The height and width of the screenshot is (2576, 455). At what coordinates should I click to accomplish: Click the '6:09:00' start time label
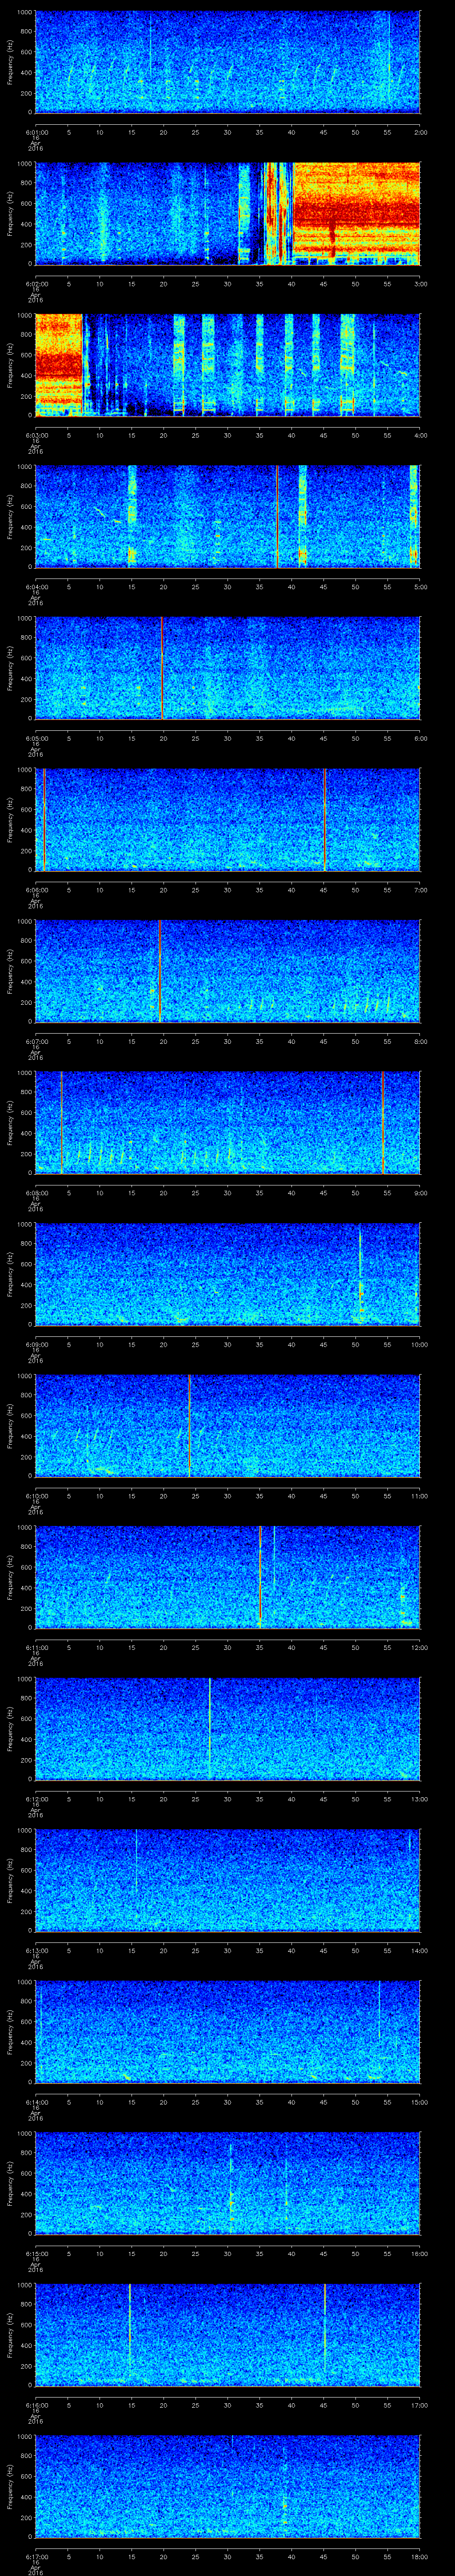[37, 1344]
